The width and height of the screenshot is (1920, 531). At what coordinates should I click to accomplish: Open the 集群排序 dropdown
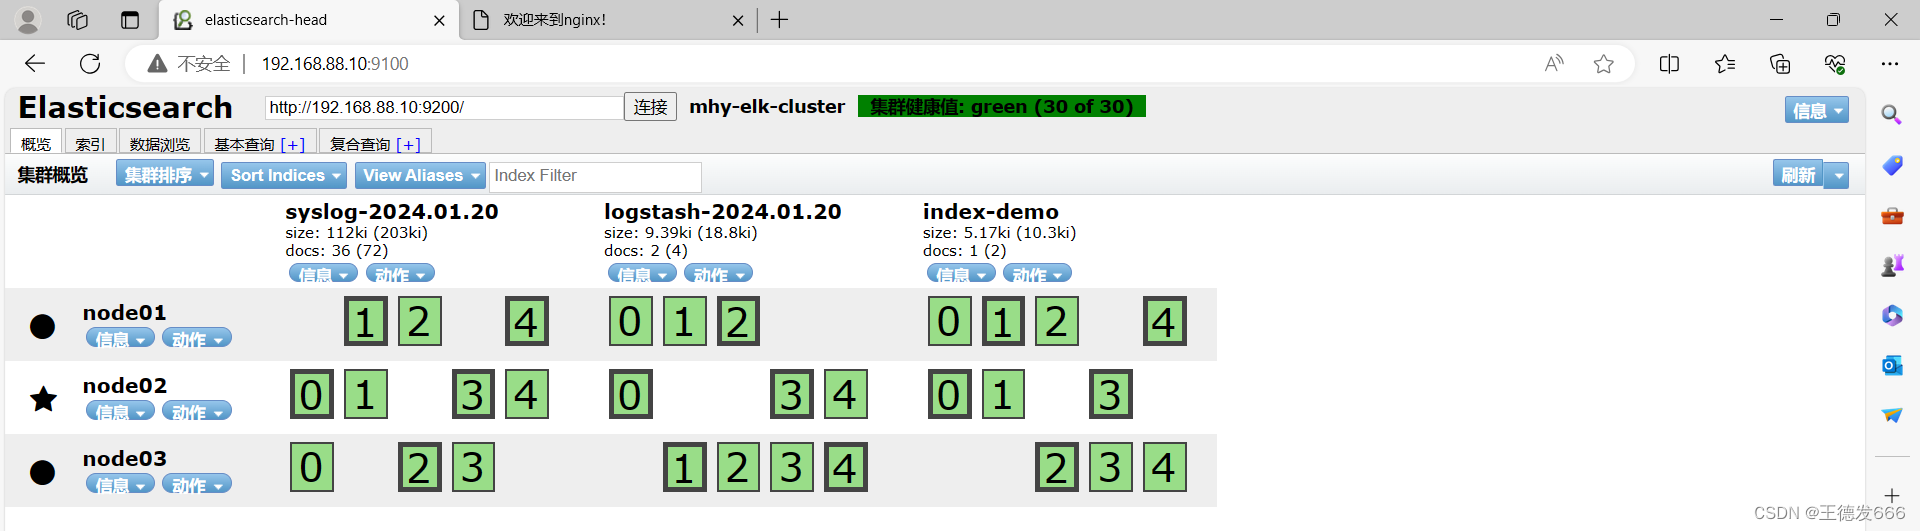click(x=165, y=175)
